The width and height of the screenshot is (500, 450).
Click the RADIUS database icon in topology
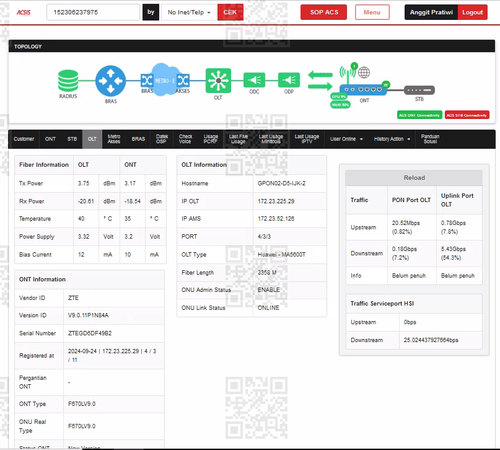[x=68, y=80]
